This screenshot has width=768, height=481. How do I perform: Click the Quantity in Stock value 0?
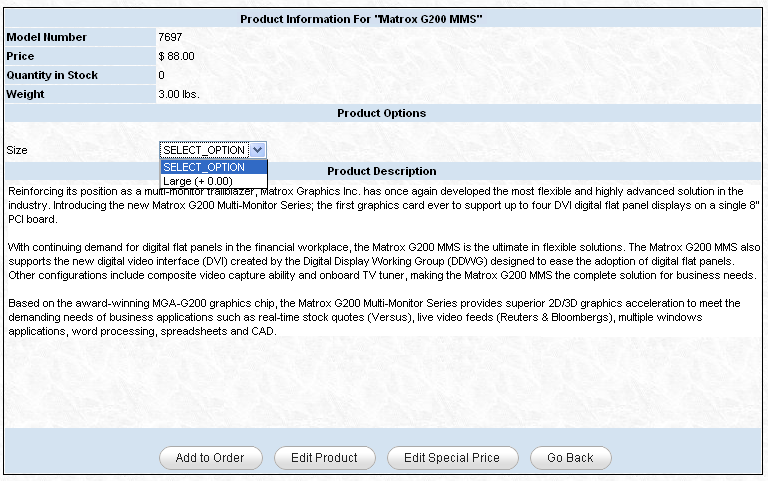[x=161, y=75]
